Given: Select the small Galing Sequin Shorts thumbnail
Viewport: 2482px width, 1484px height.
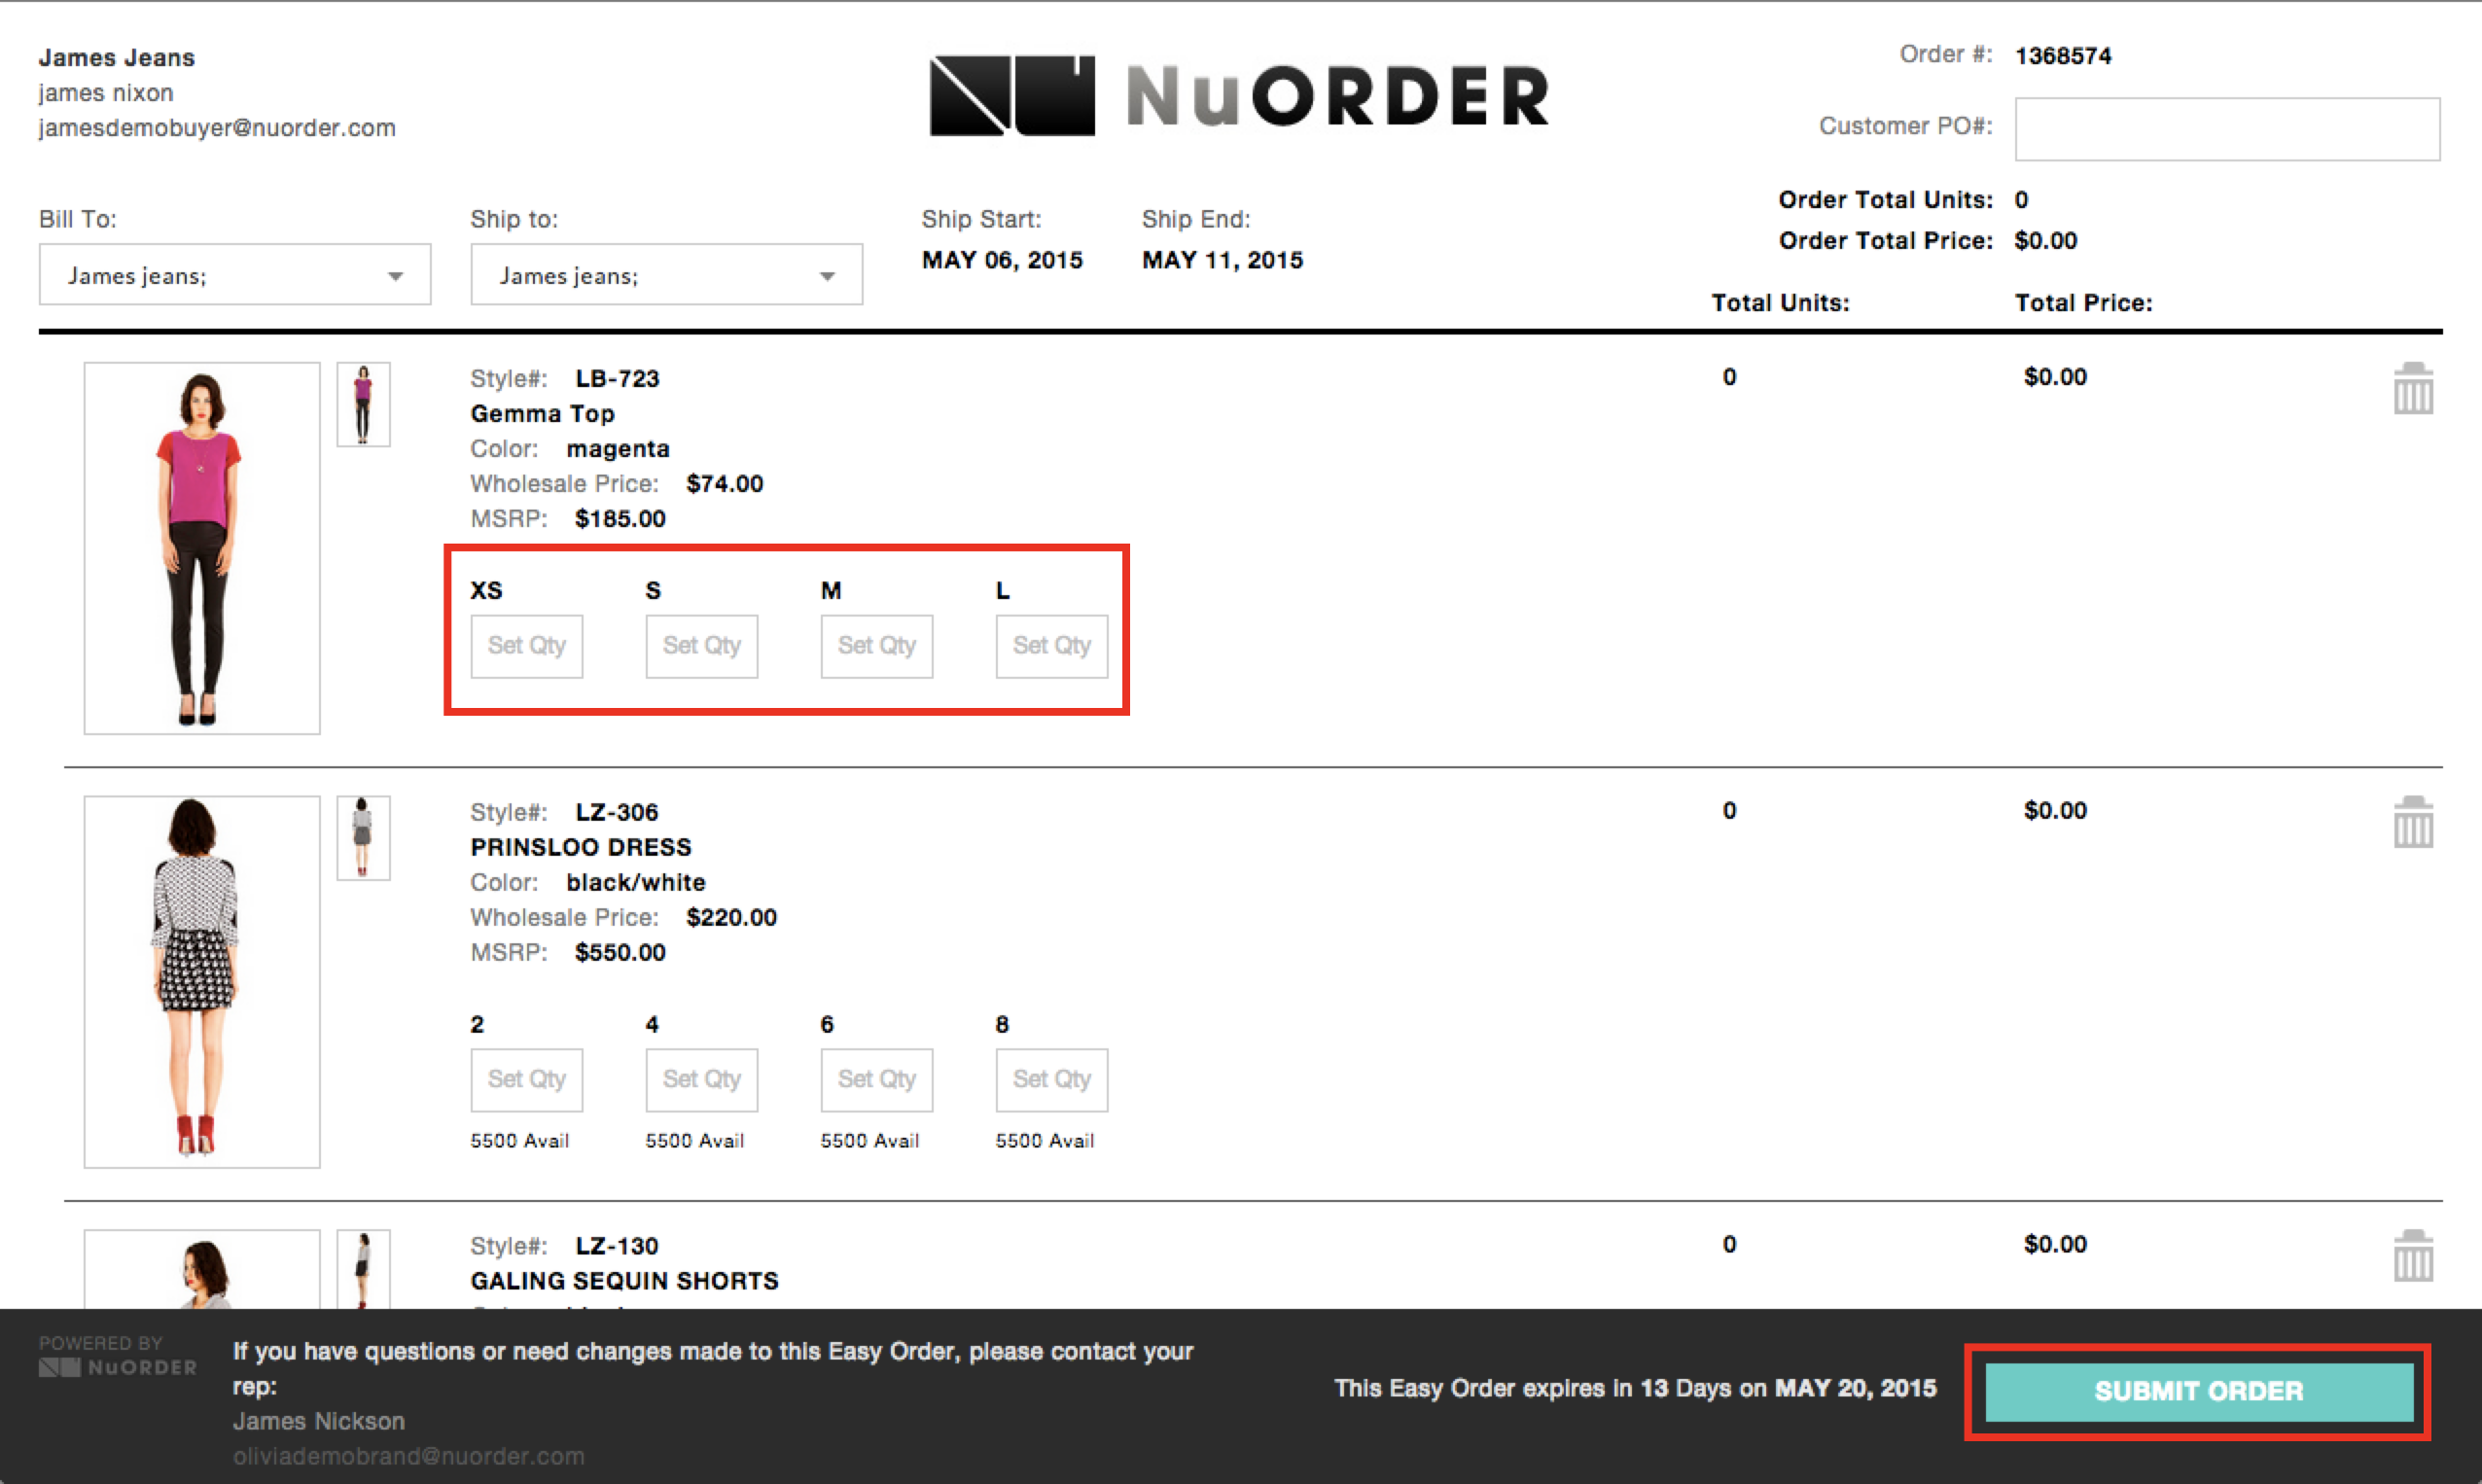Looking at the screenshot, I should 363,1269.
